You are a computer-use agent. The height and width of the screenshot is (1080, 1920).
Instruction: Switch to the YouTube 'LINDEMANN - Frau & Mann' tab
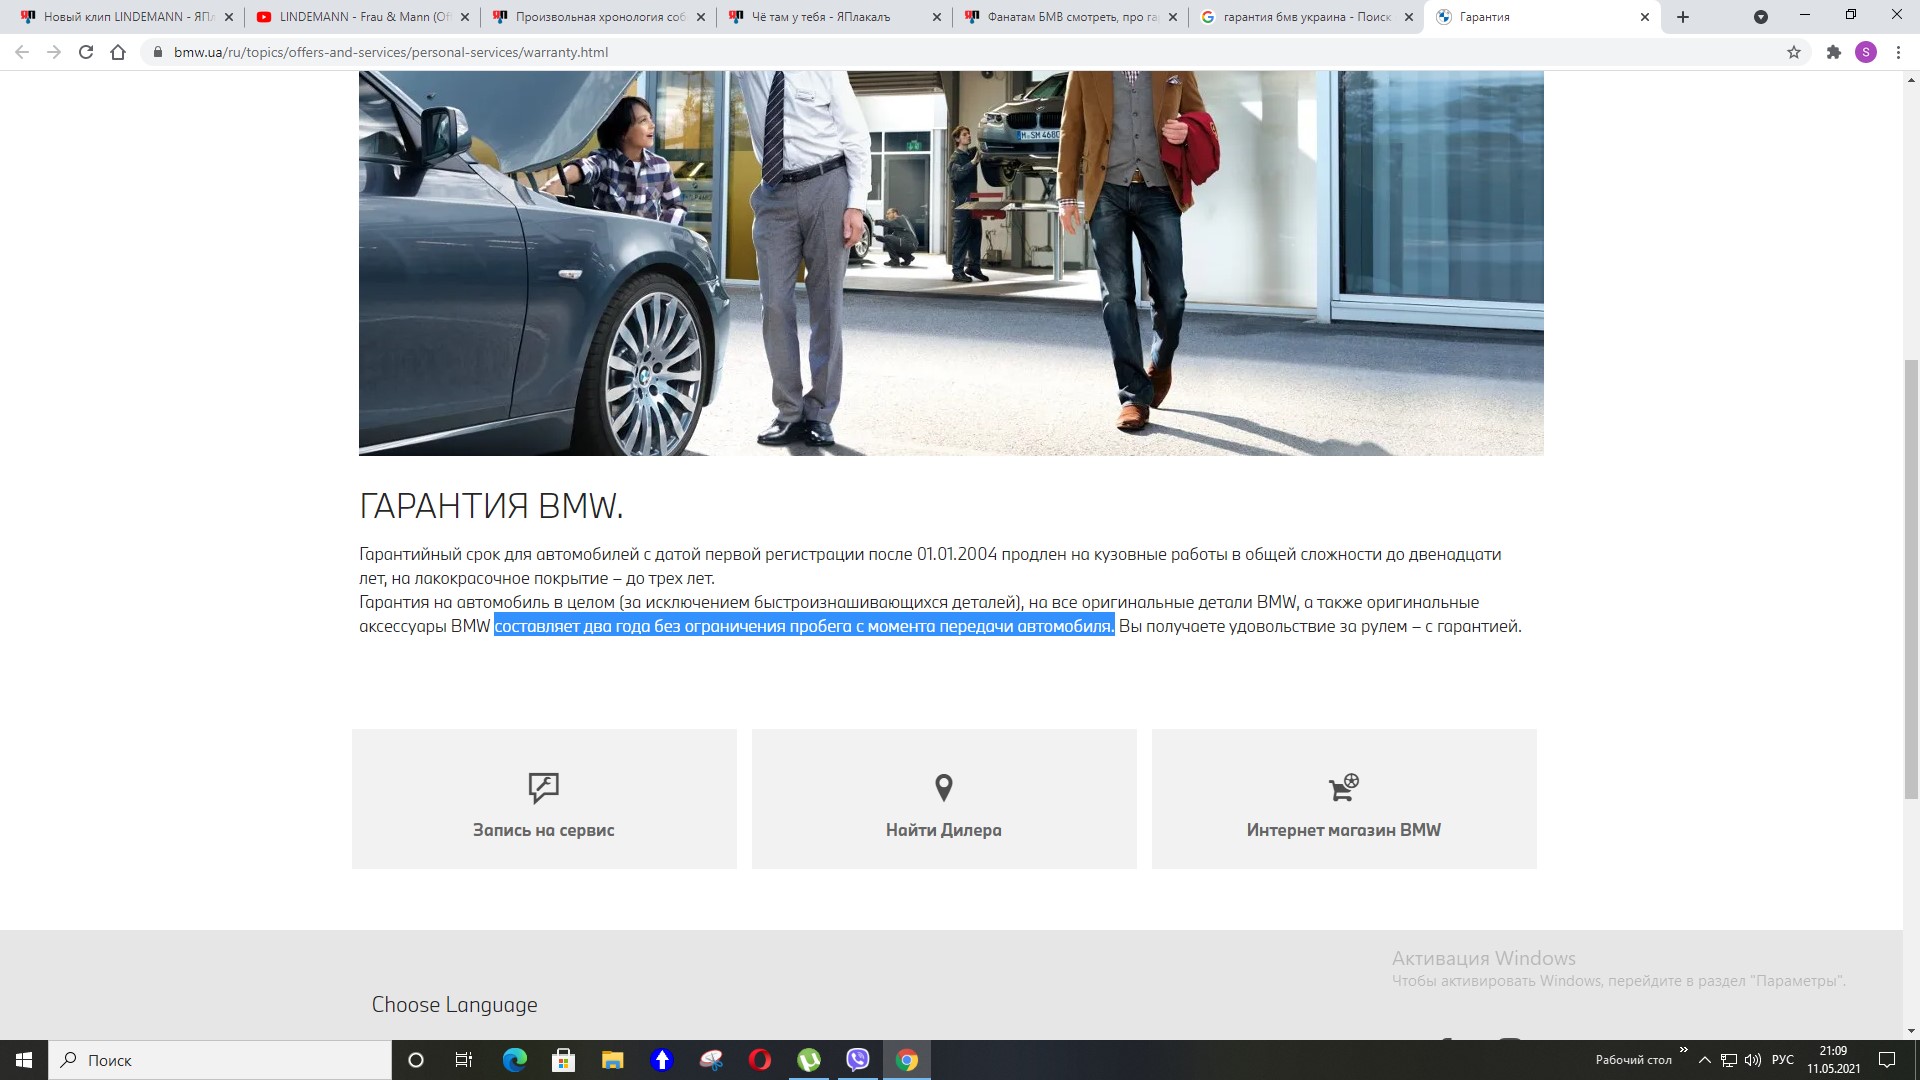pyautogui.click(x=362, y=17)
